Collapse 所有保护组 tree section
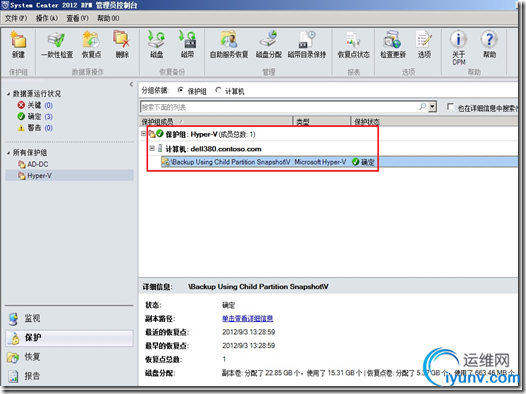 [x=8, y=153]
